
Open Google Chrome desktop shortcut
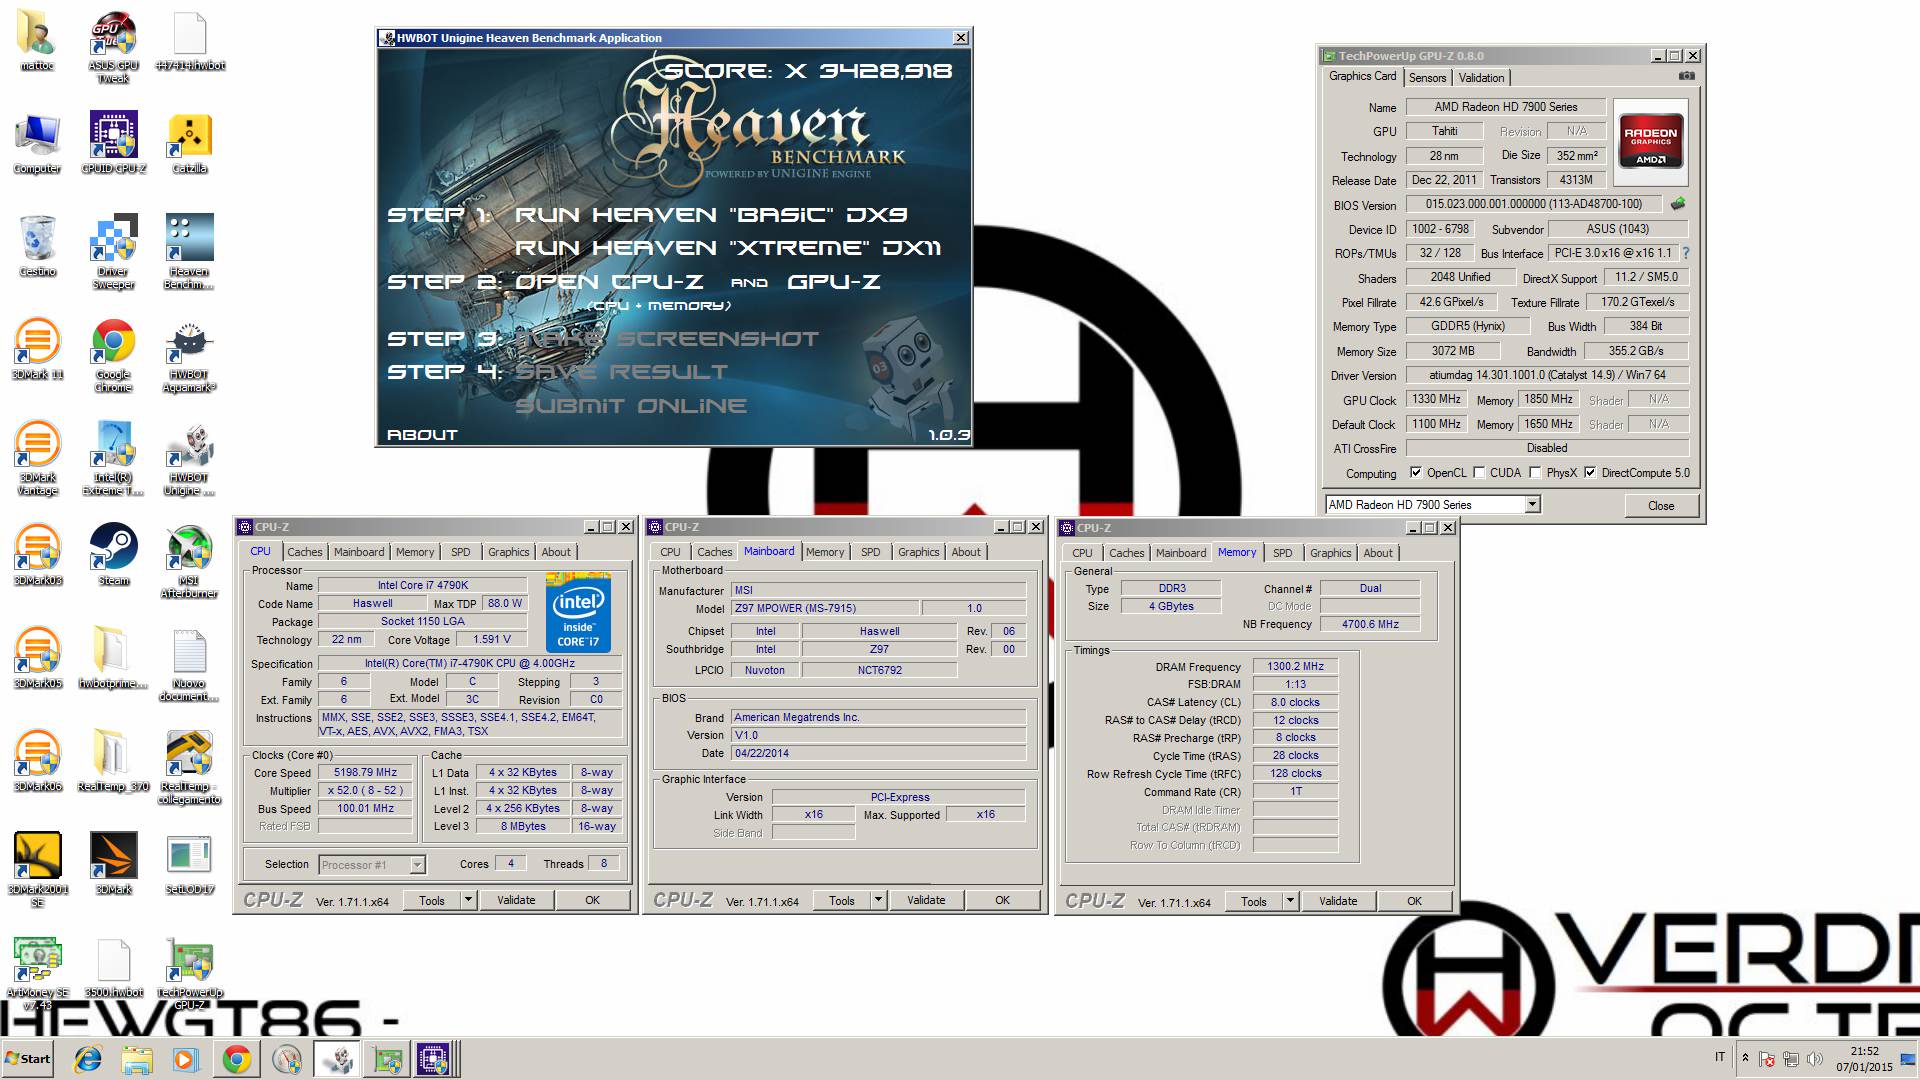click(113, 355)
